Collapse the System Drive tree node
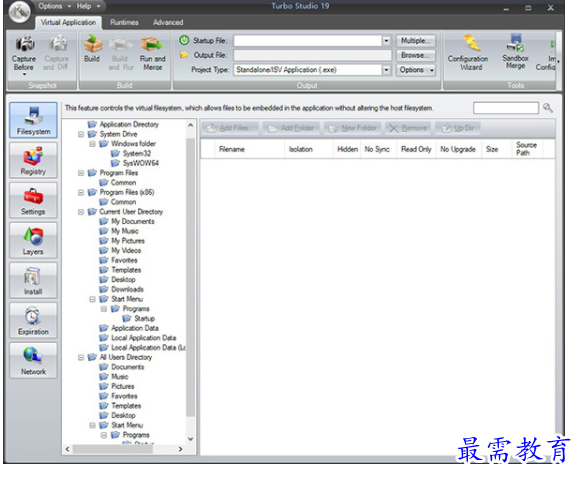 [81, 134]
